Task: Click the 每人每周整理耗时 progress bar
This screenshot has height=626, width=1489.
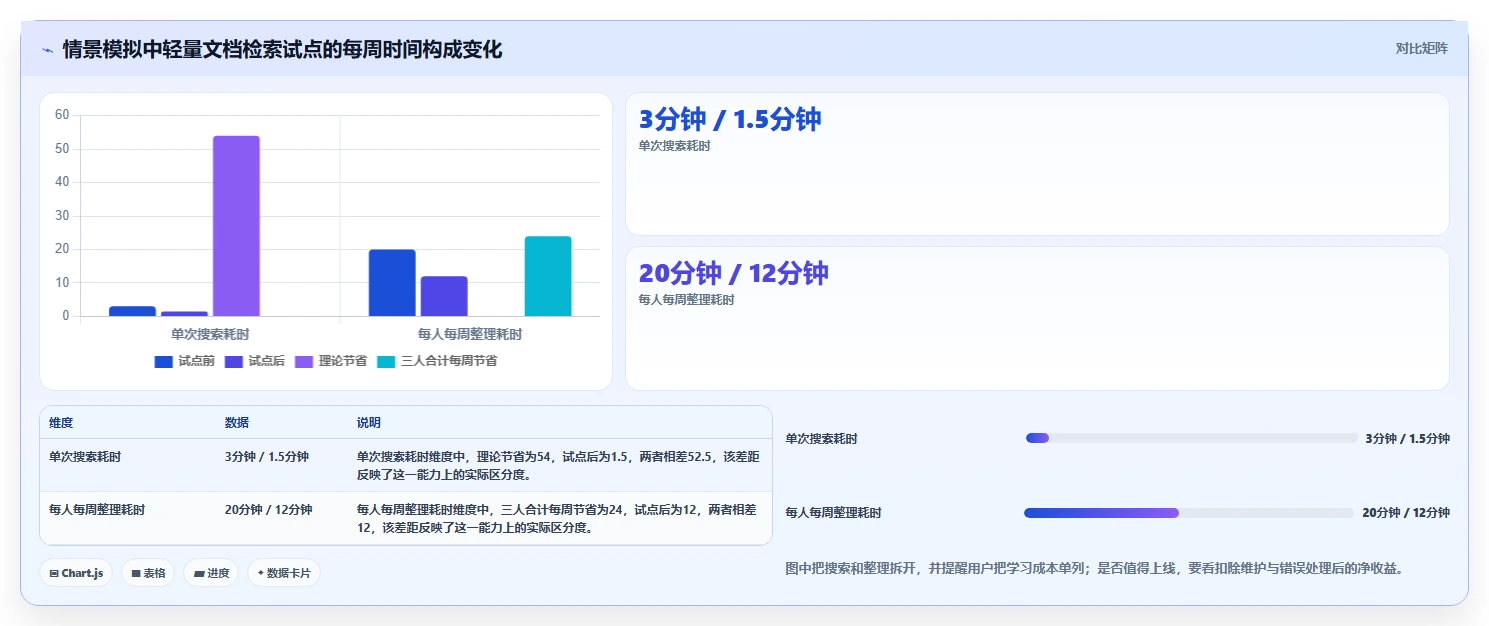Action: pyautogui.click(x=1190, y=513)
